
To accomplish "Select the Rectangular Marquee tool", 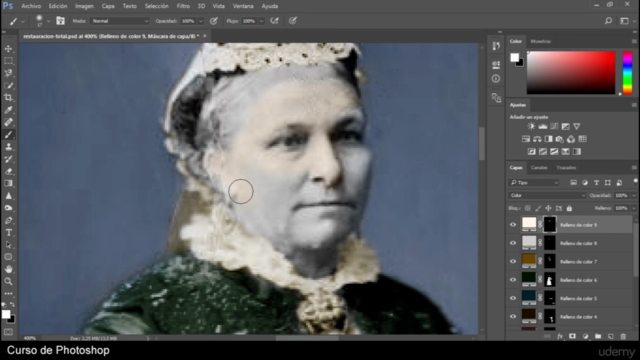I will pyautogui.click(x=9, y=61).
